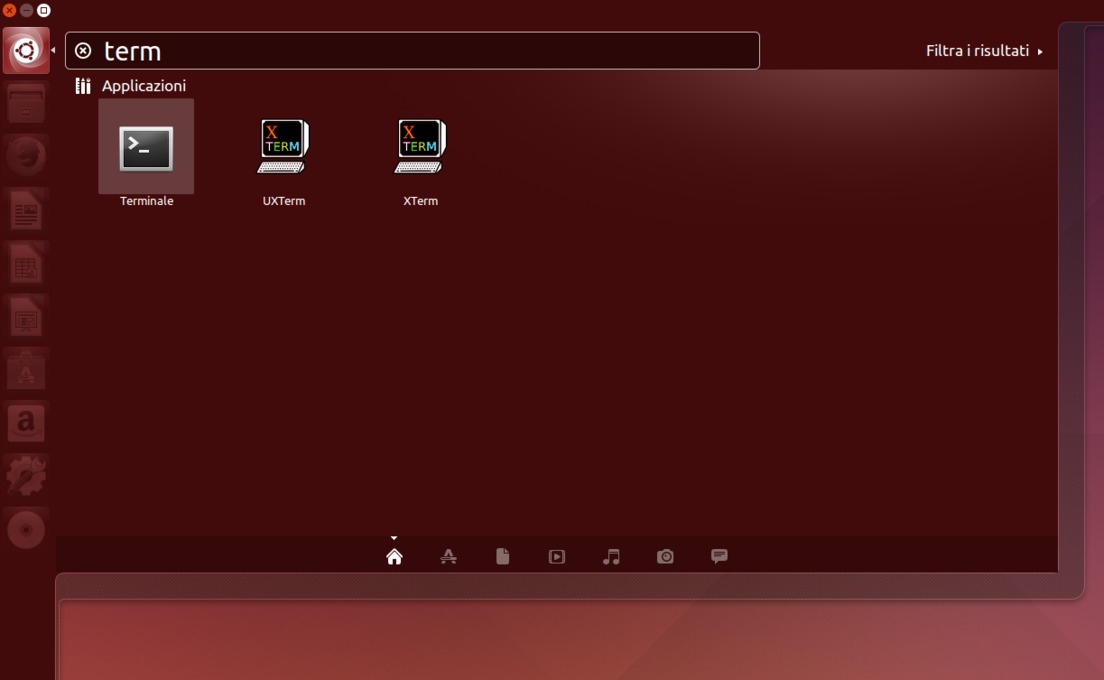Switch to the Files lens
1104x680 pixels.
click(503, 557)
